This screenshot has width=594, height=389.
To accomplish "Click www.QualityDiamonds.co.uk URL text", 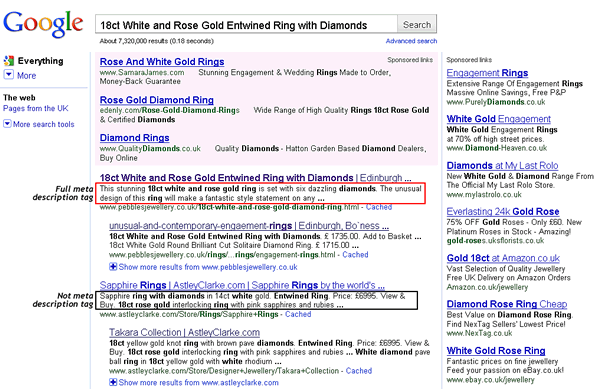I will pos(150,148).
